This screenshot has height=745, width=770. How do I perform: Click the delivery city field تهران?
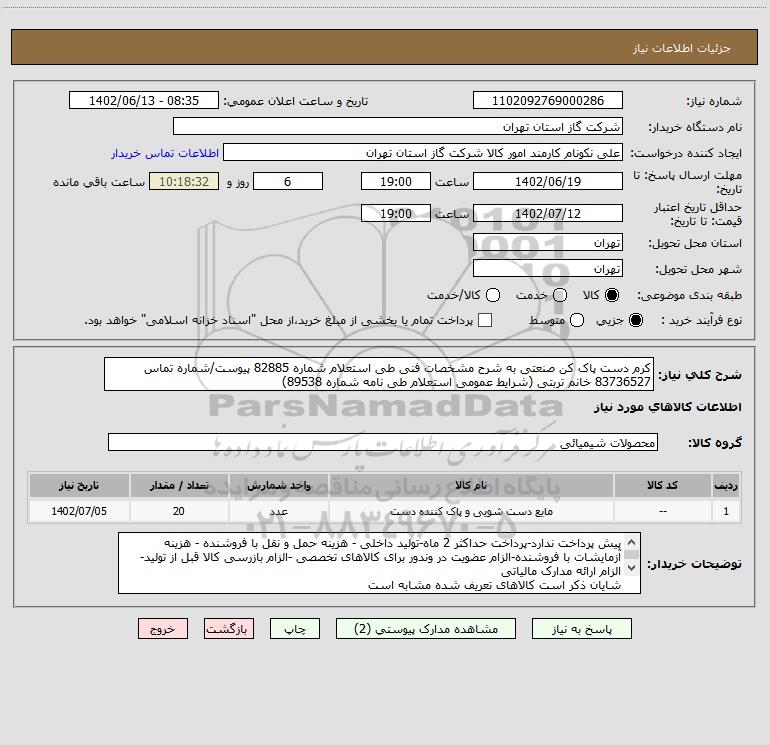click(x=548, y=269)
